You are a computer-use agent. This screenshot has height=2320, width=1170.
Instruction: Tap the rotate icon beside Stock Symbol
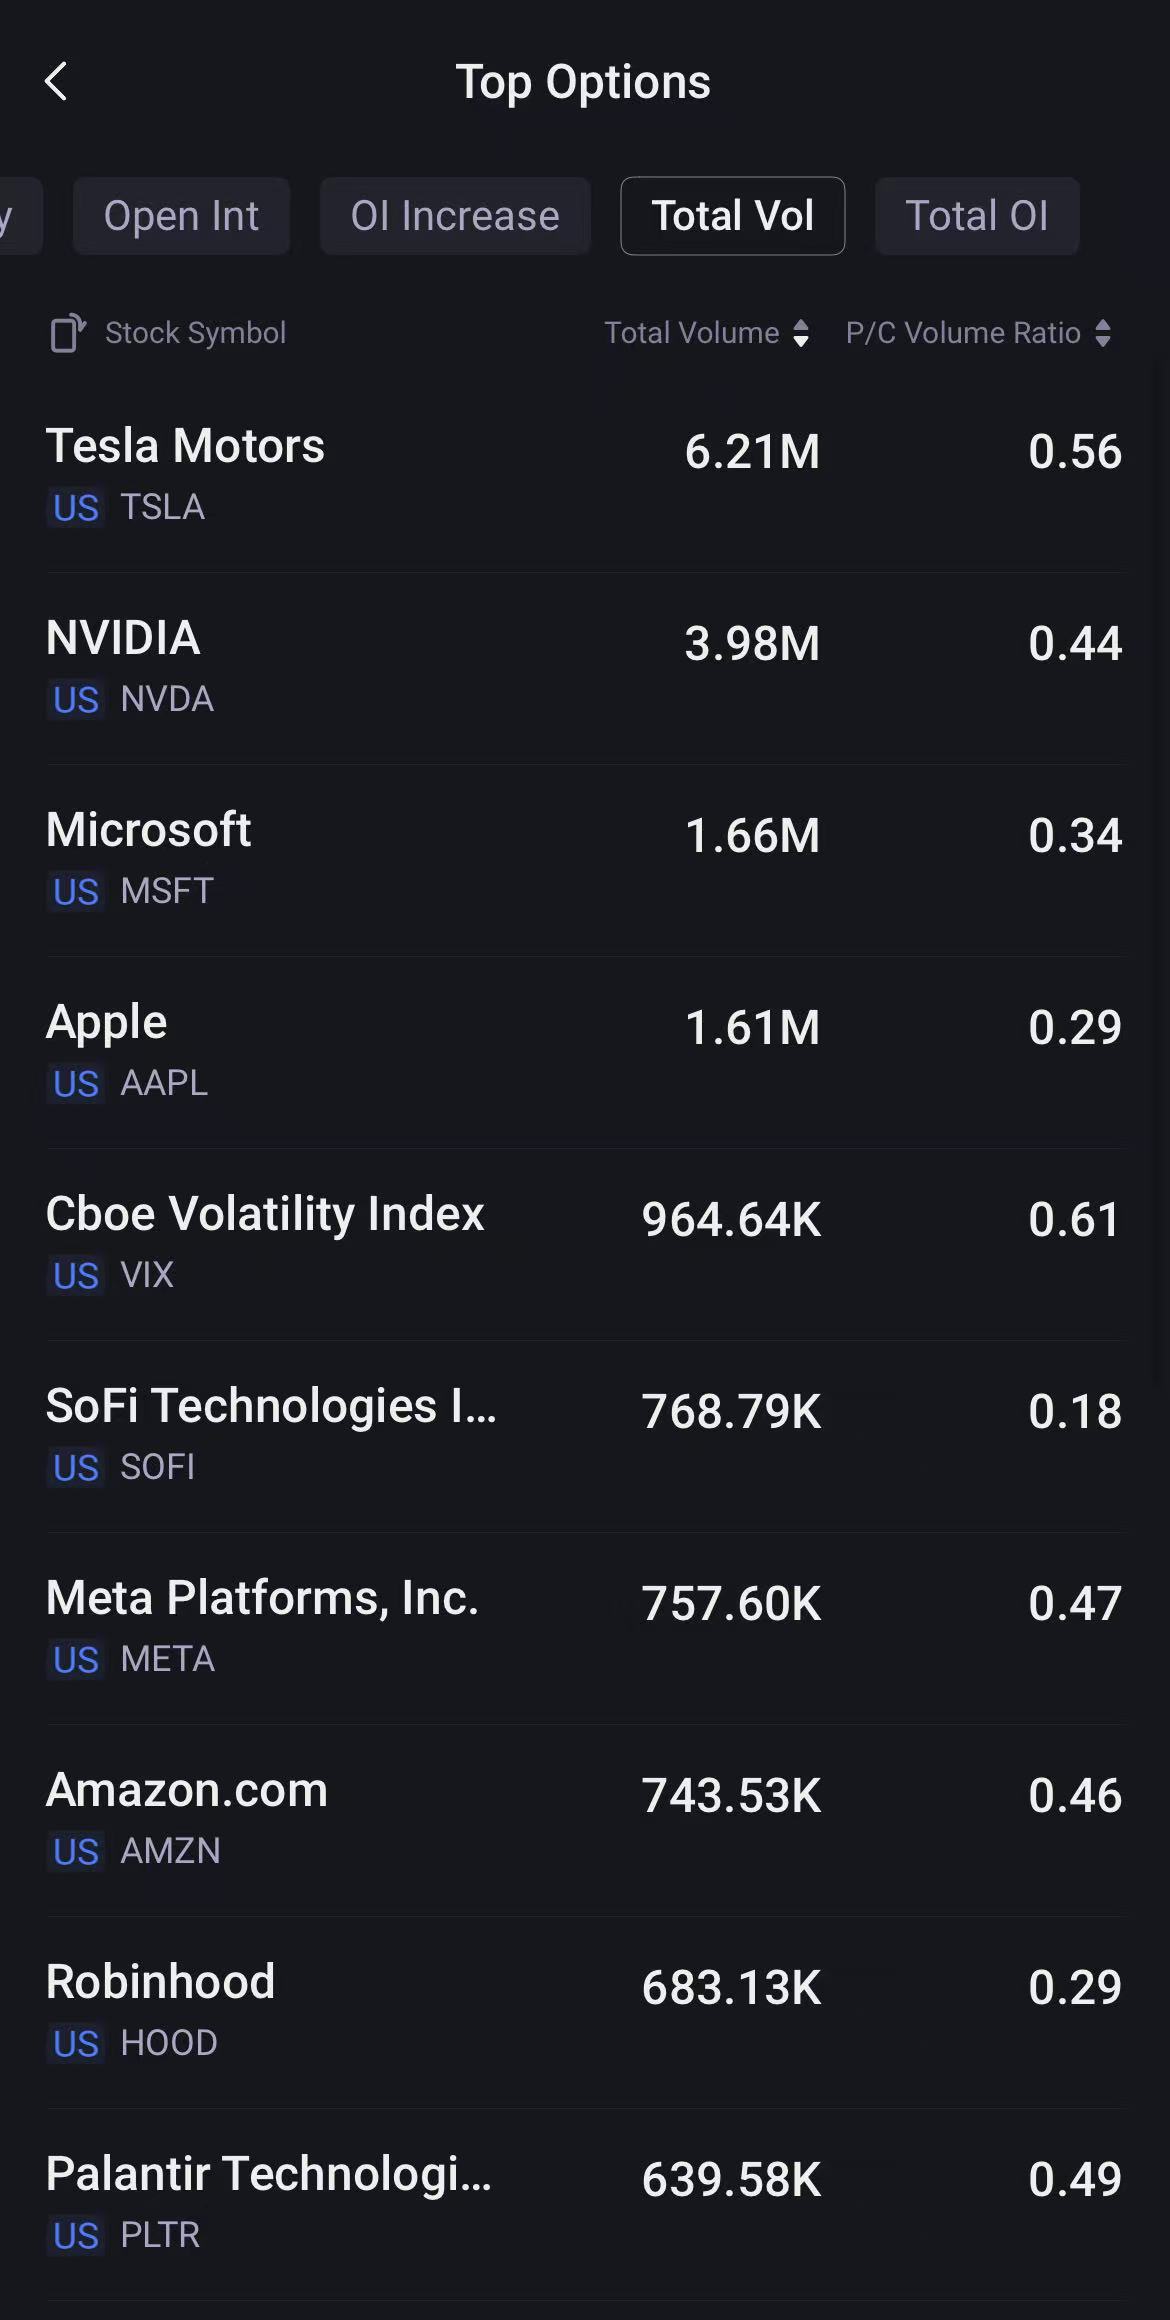(x=68, y=333)
